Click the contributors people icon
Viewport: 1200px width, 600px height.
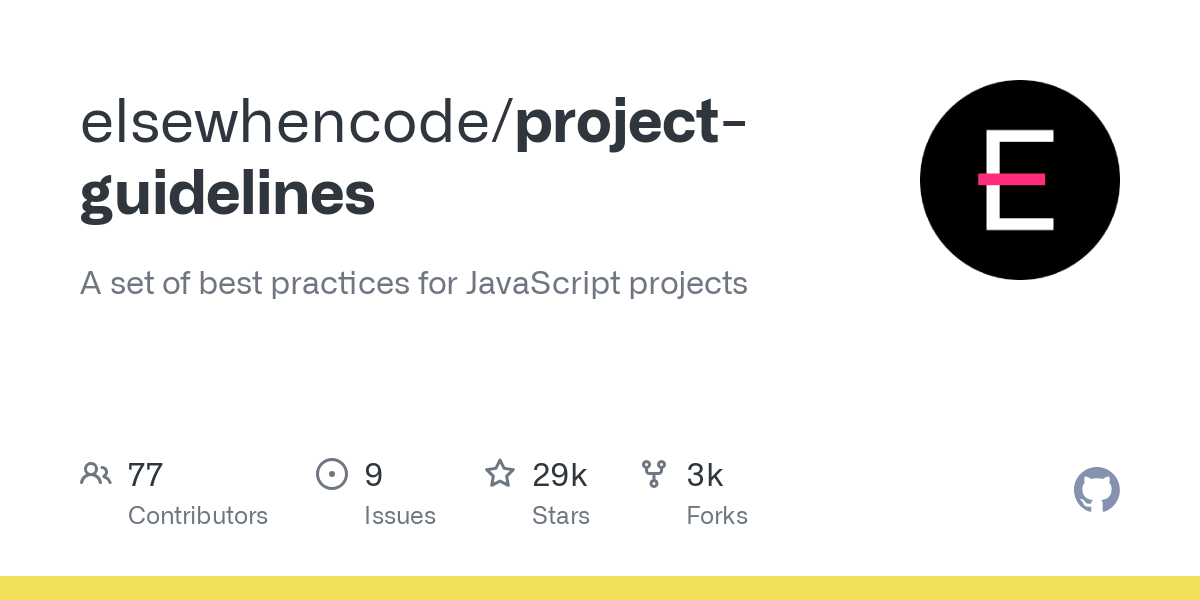(x=96, y=474)
